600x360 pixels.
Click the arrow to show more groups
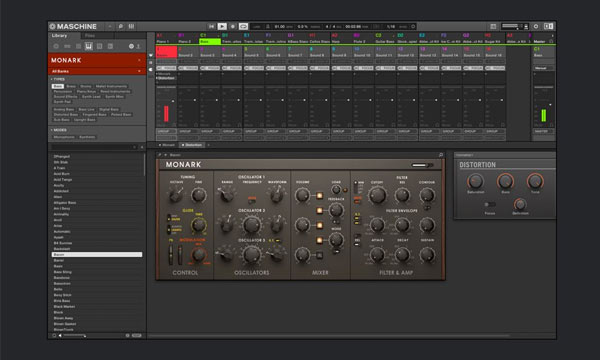(x=552, y=36)
